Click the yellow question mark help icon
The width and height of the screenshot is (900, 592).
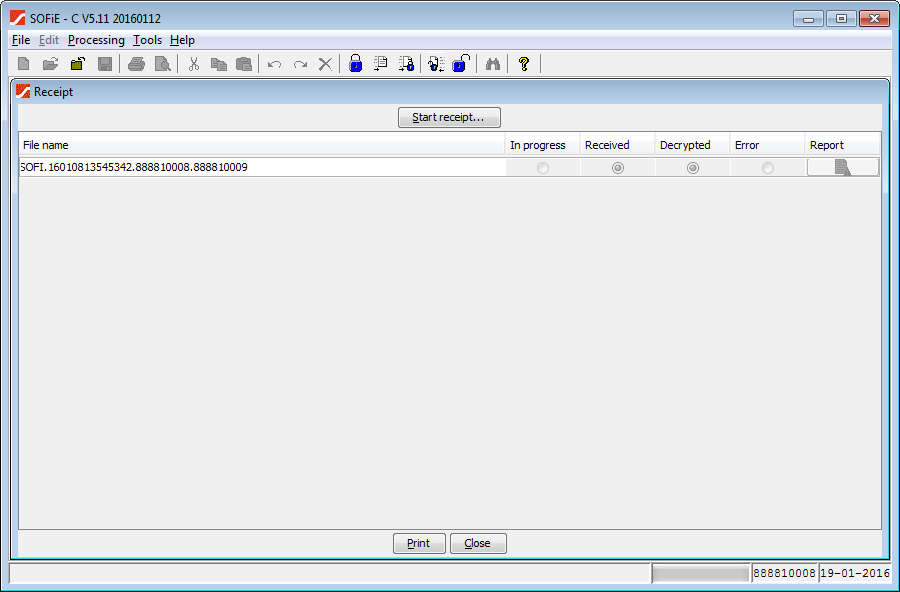tap(523, 64)
